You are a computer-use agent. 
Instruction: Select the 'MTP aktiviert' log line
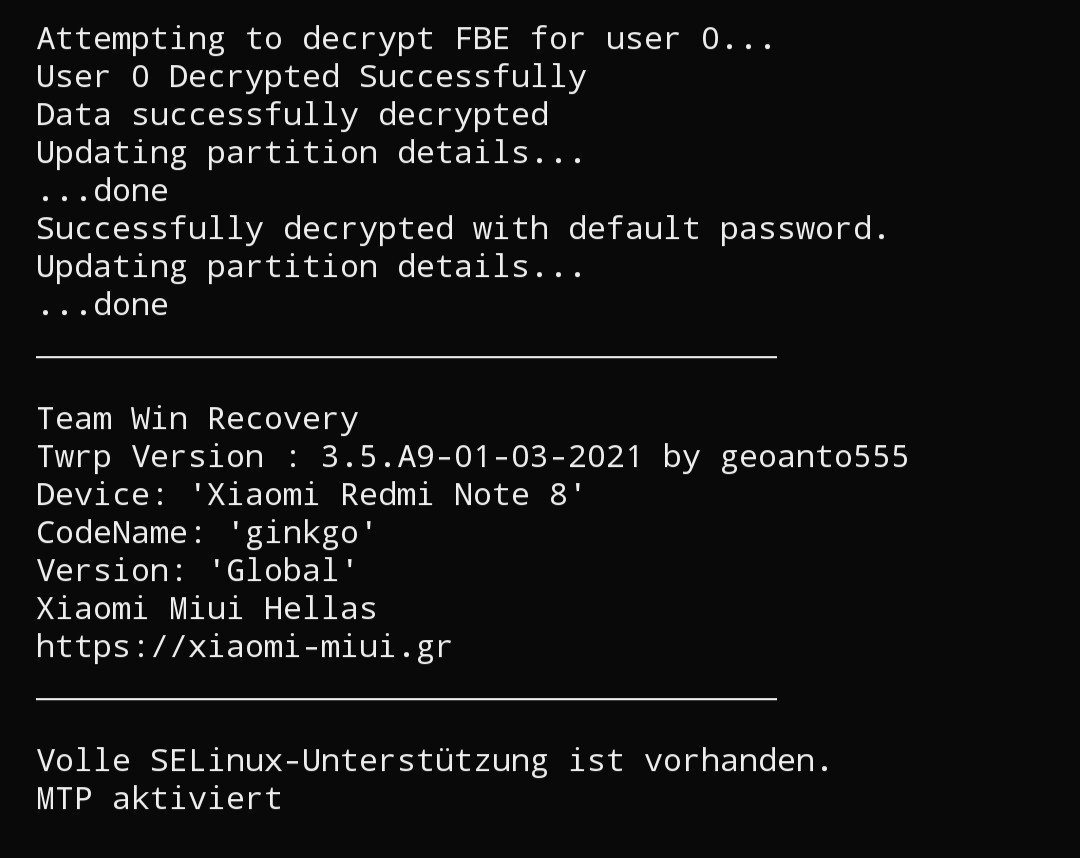click(159, 799)
